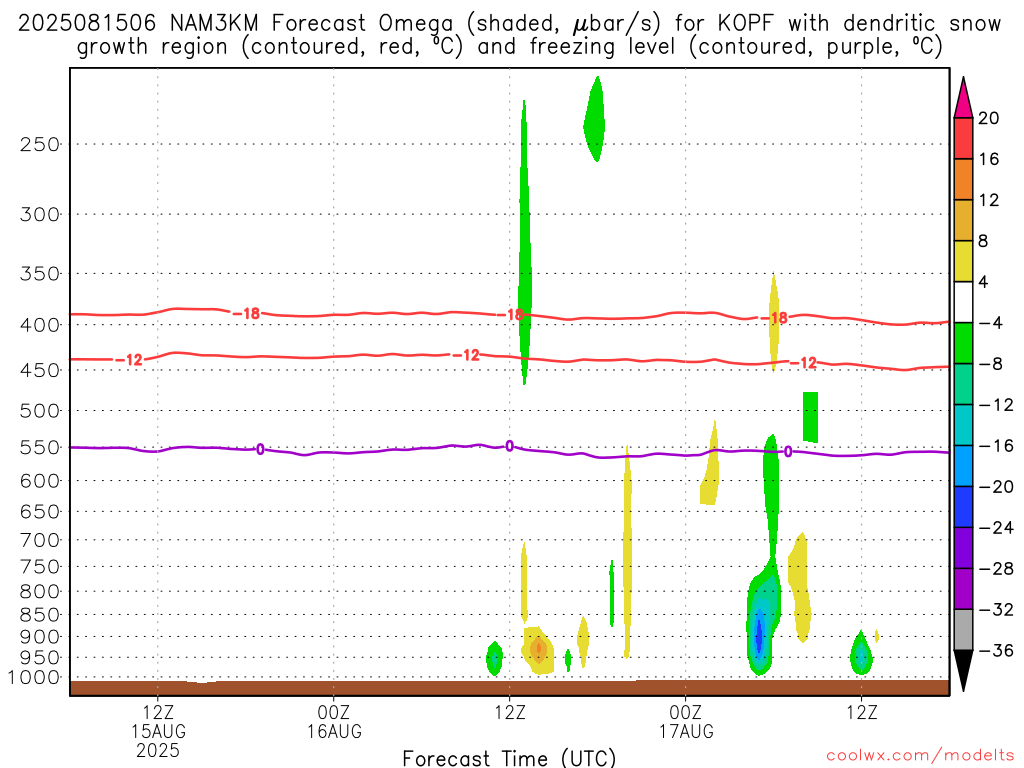Select the yellow 4 to 8 colorbar swatch
1024x768 pixels.
963,261
